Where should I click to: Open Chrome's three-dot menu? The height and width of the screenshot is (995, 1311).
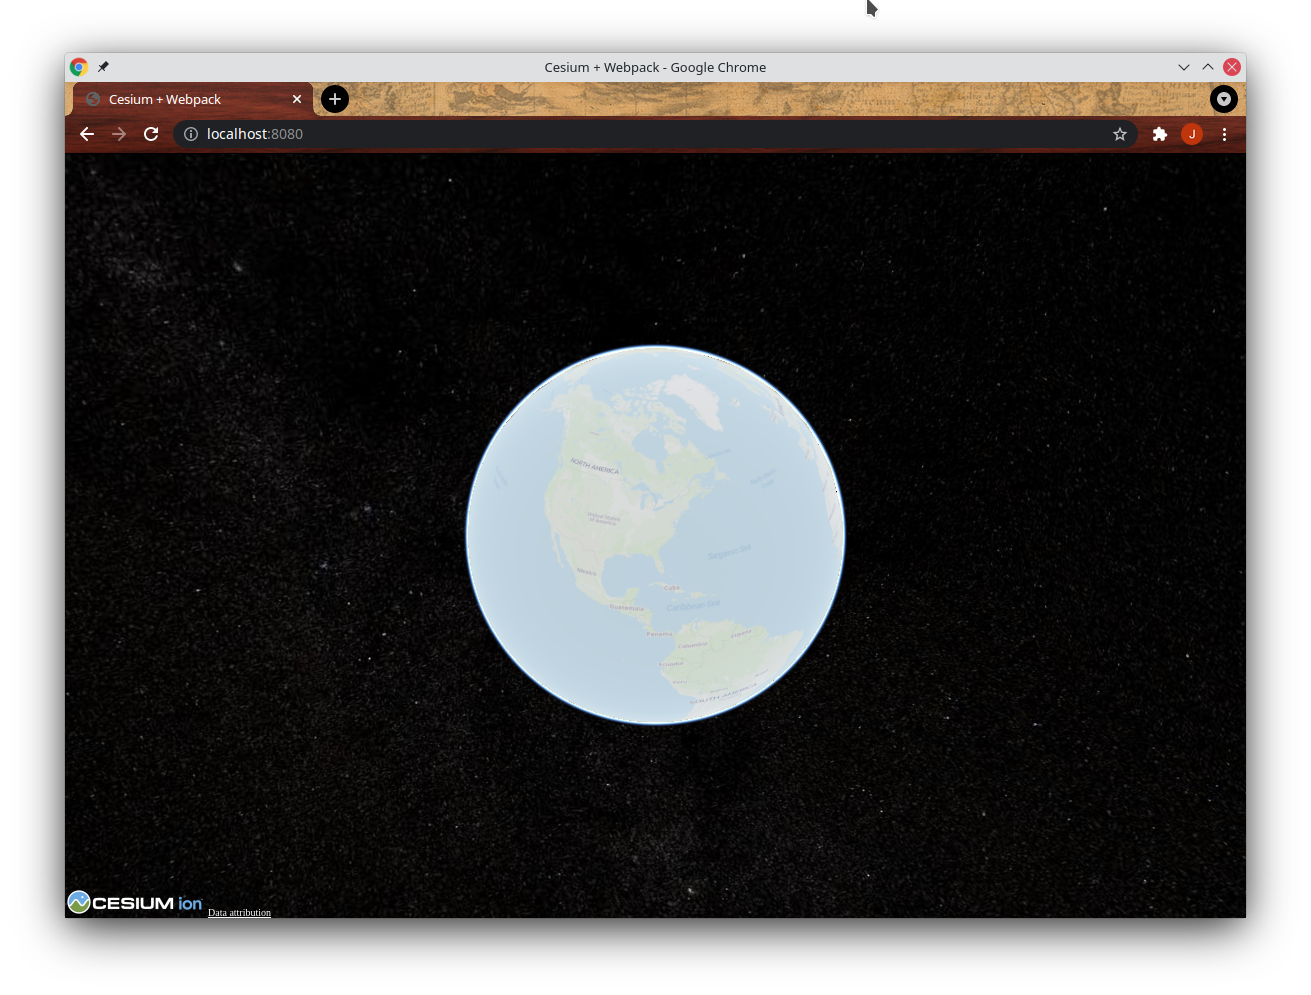tap(1224, 134)
